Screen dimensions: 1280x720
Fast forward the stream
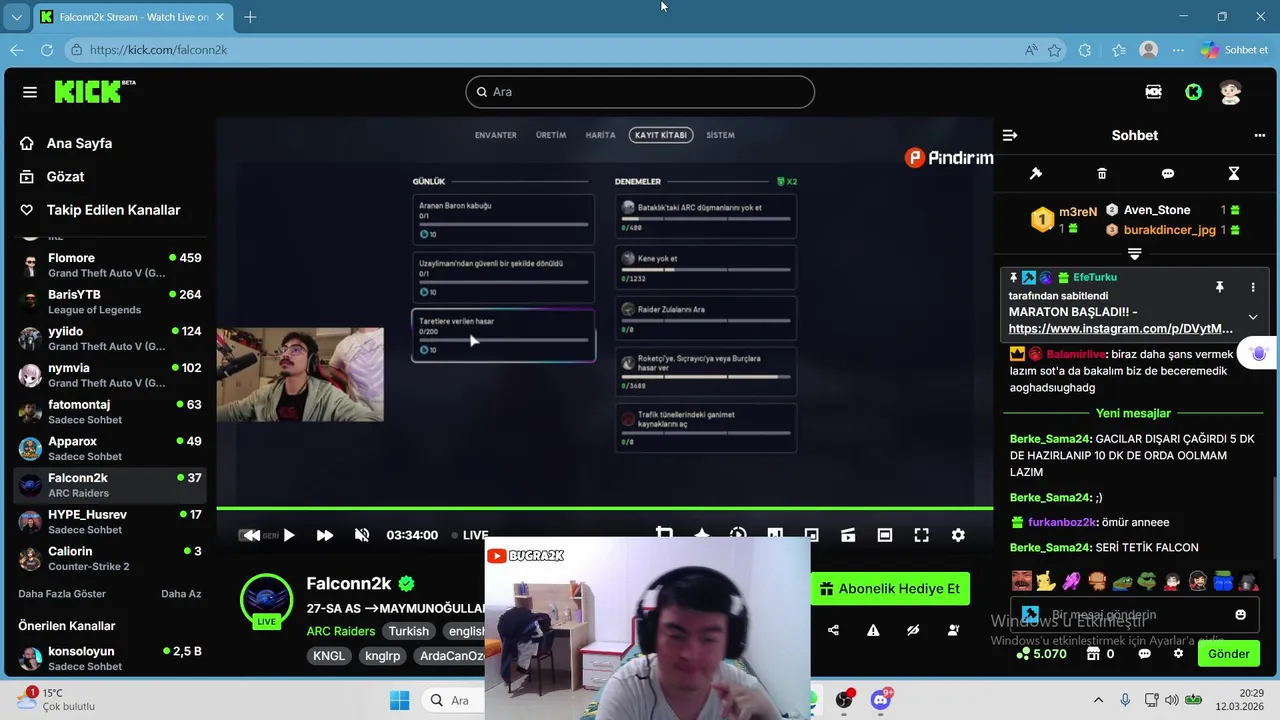click(325, 535)
